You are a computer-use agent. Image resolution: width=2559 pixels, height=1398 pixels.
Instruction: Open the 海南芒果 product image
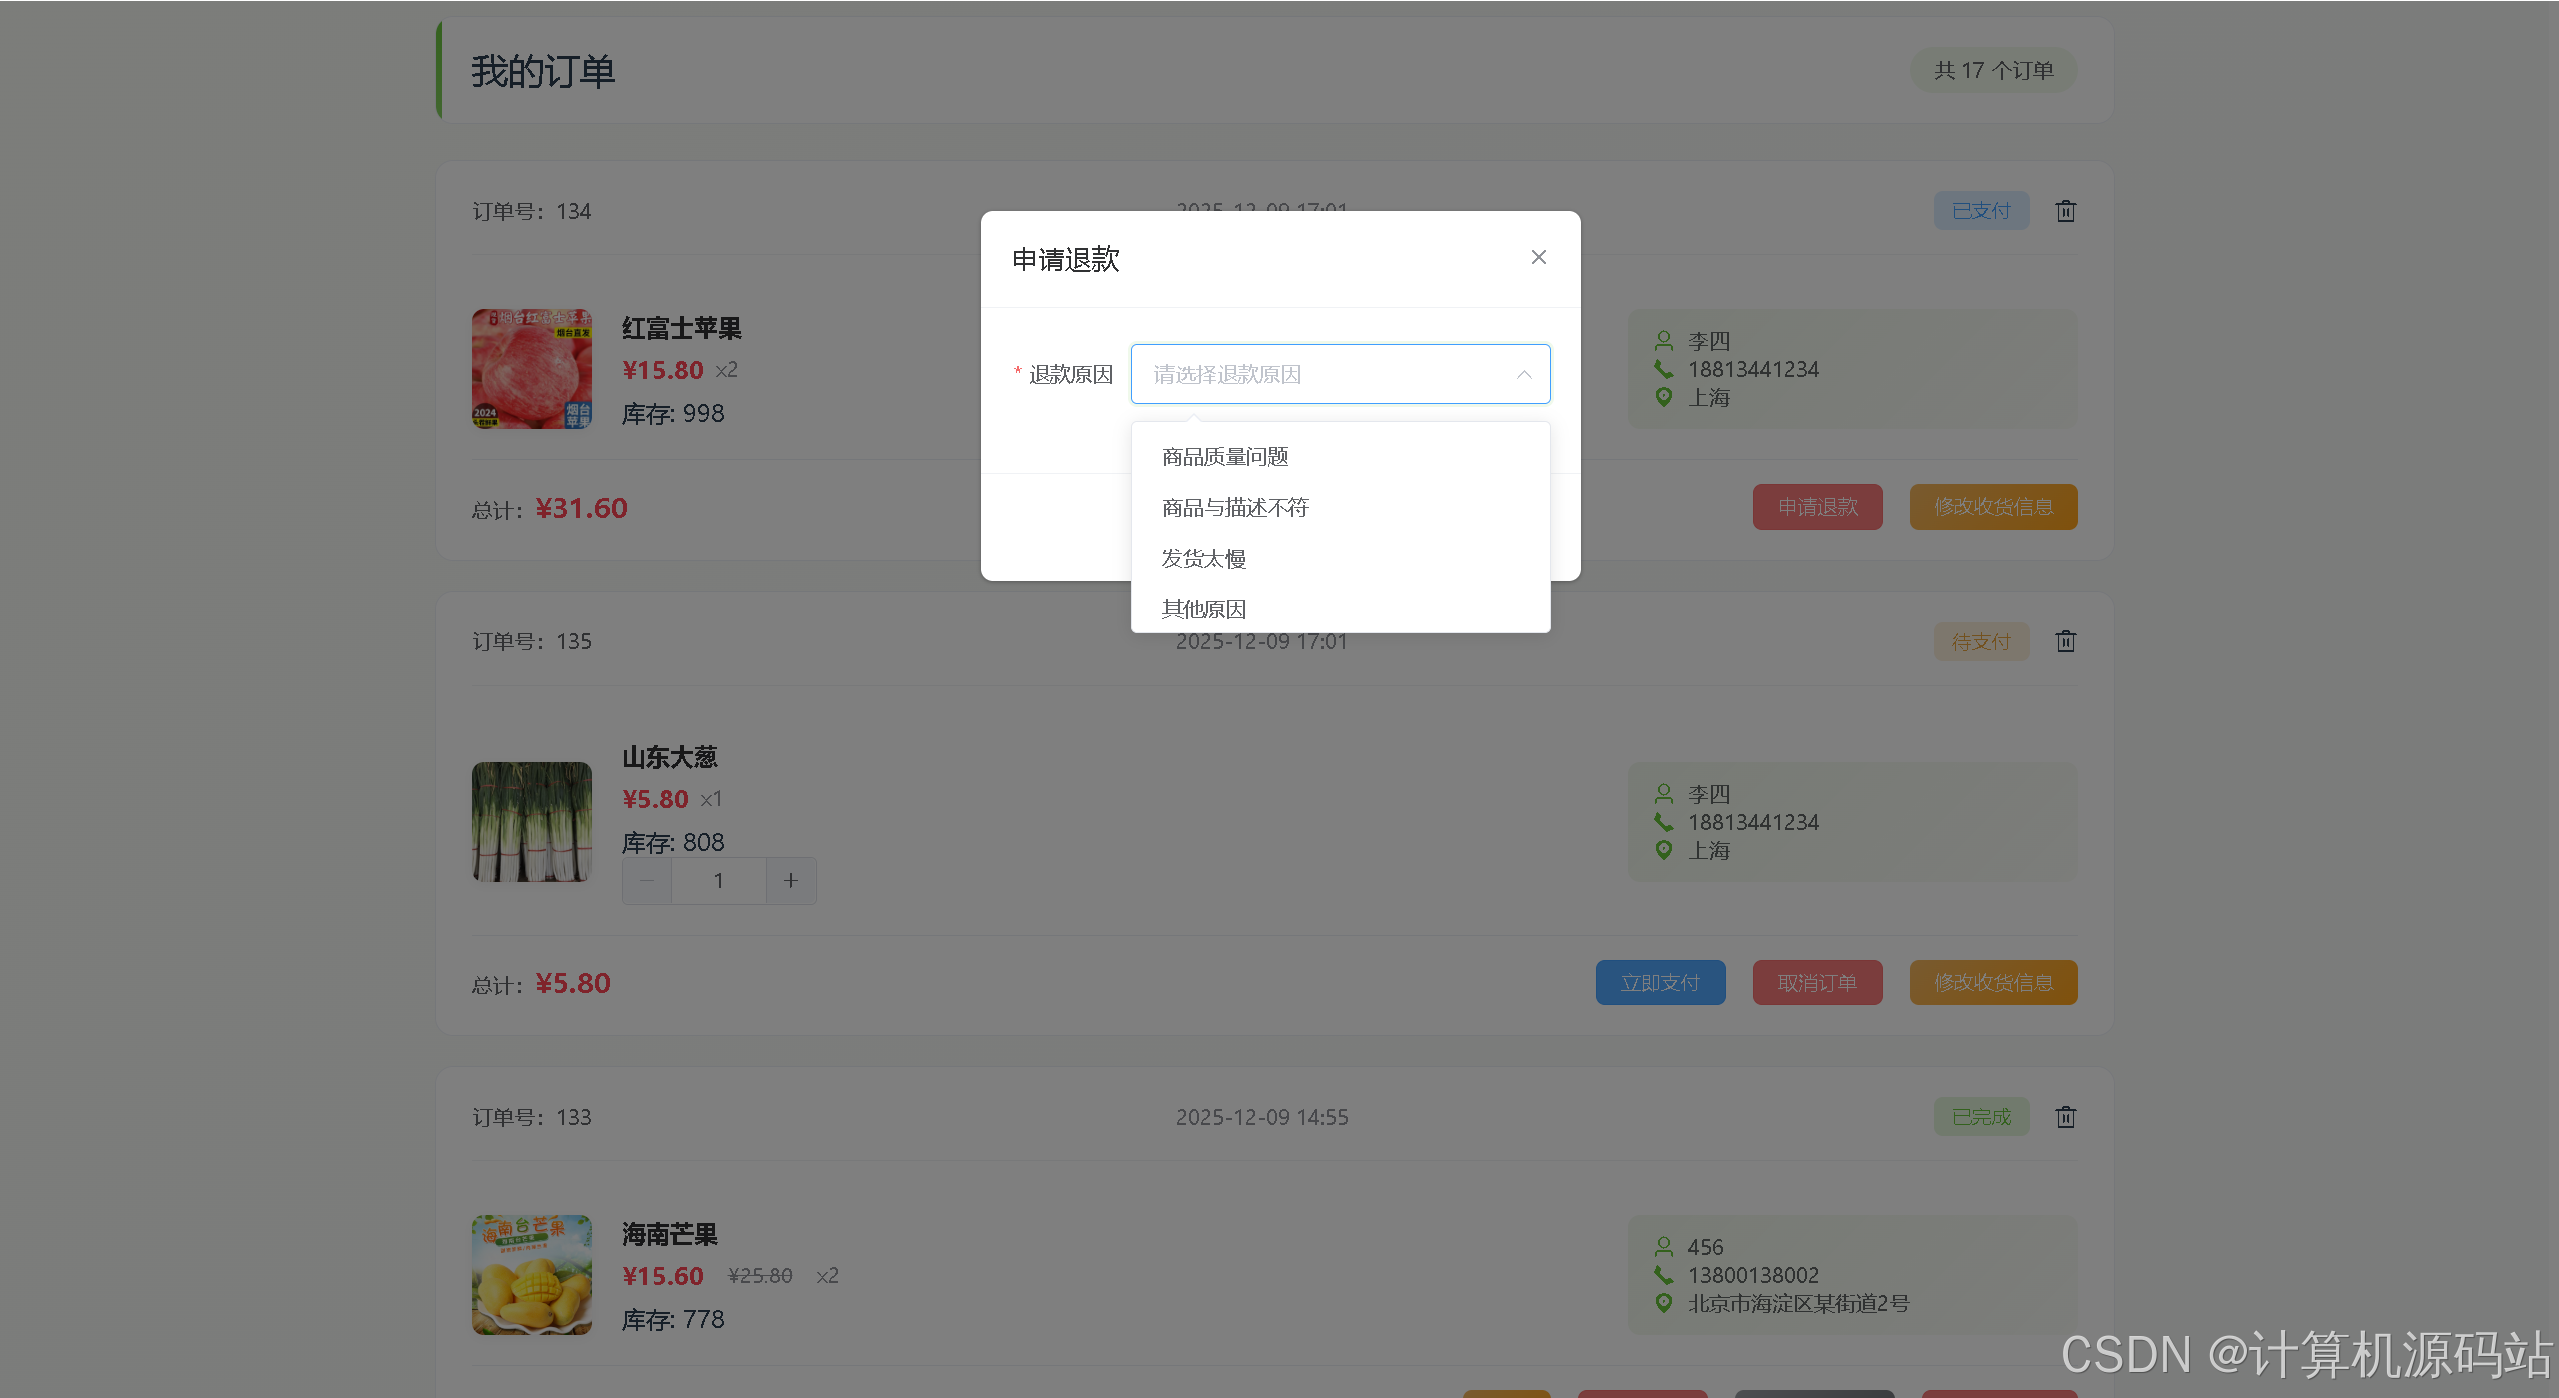point(532,1275)
